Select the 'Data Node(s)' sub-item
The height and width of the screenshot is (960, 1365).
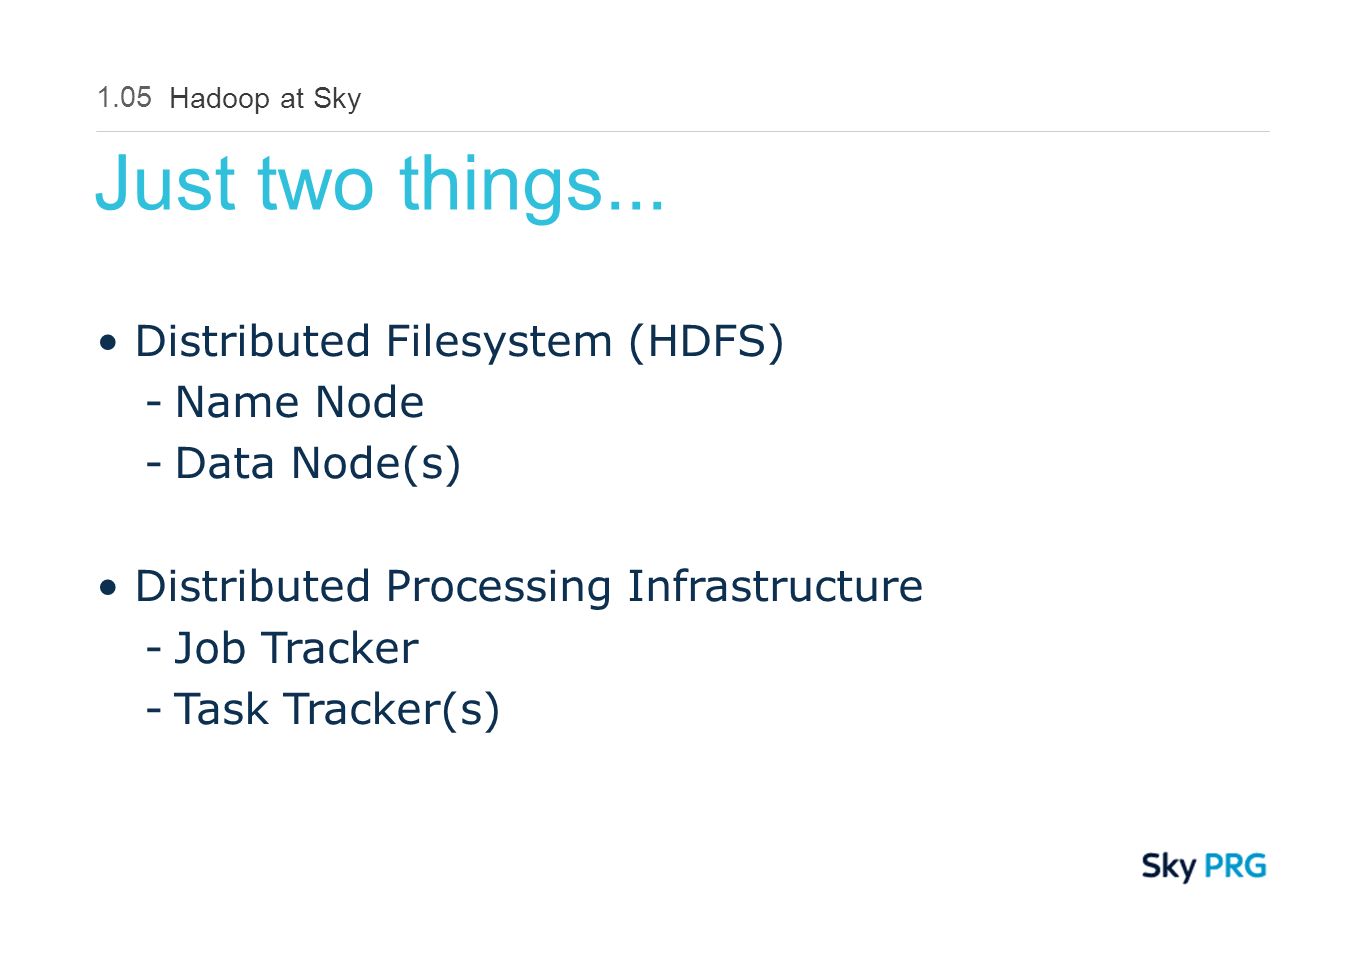[x=318, y=465]
